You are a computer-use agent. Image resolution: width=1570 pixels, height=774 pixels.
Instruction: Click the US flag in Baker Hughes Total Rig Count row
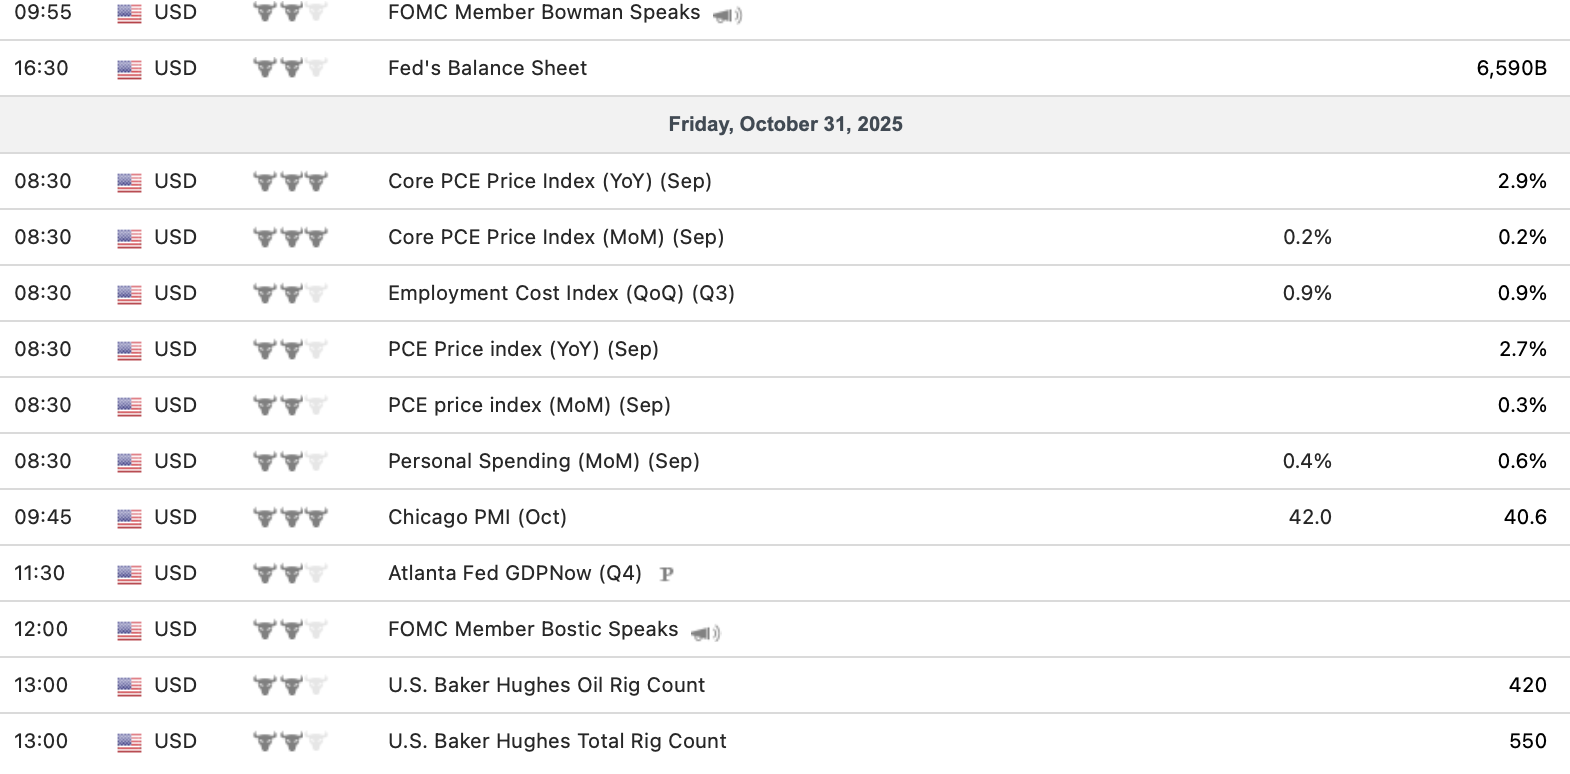click(x=129, y=742)
